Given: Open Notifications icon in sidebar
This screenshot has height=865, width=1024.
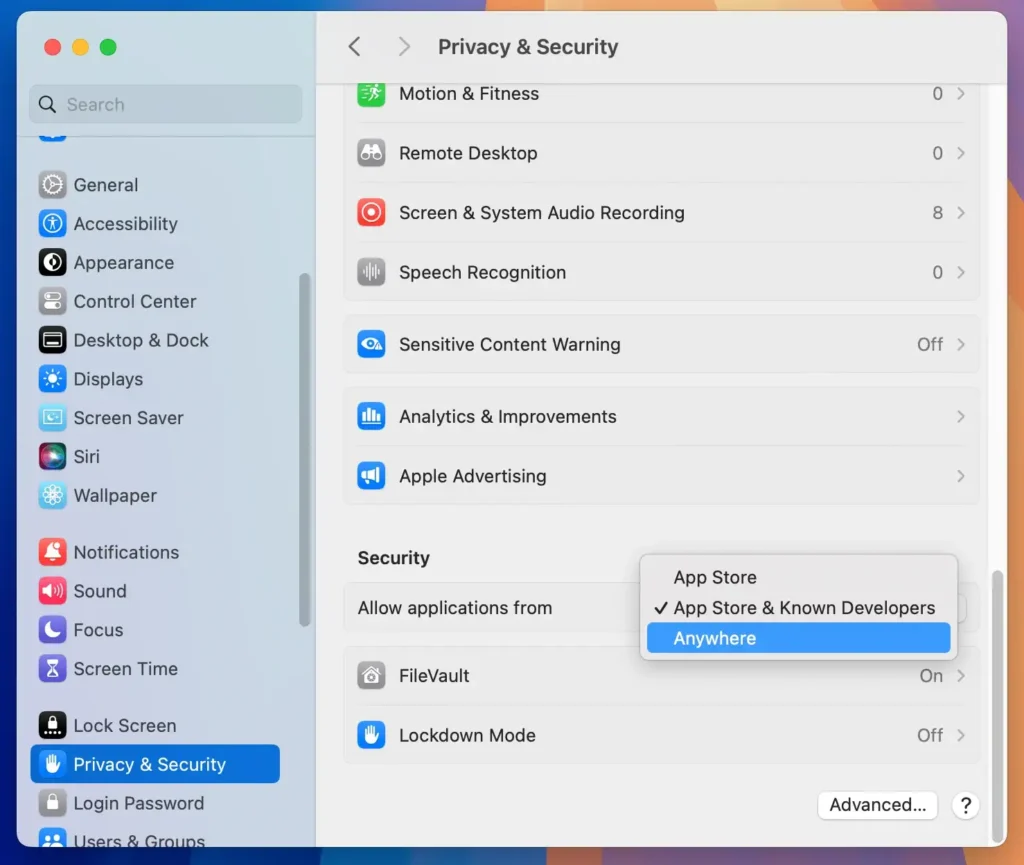Looking at the screenshot, I should pyautogui.click(x=52, y=552).
